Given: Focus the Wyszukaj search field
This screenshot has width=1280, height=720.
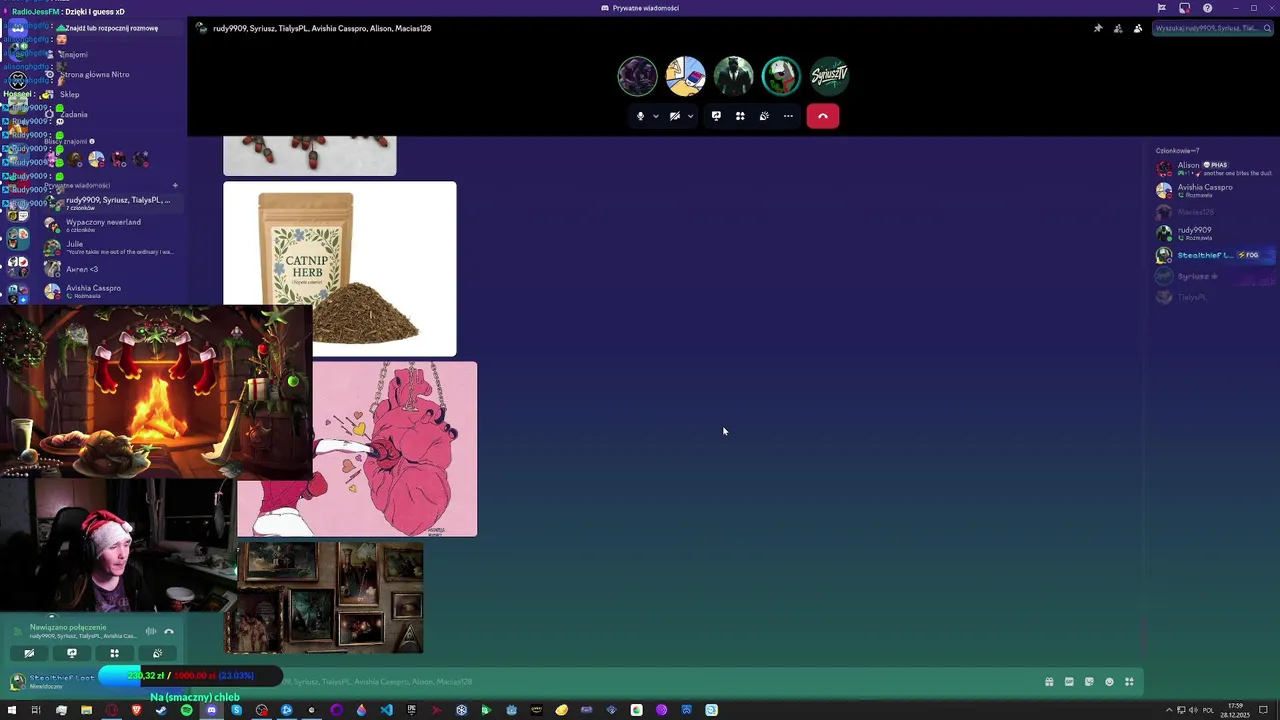Looking at the screenshot, I should point(1214,28).
